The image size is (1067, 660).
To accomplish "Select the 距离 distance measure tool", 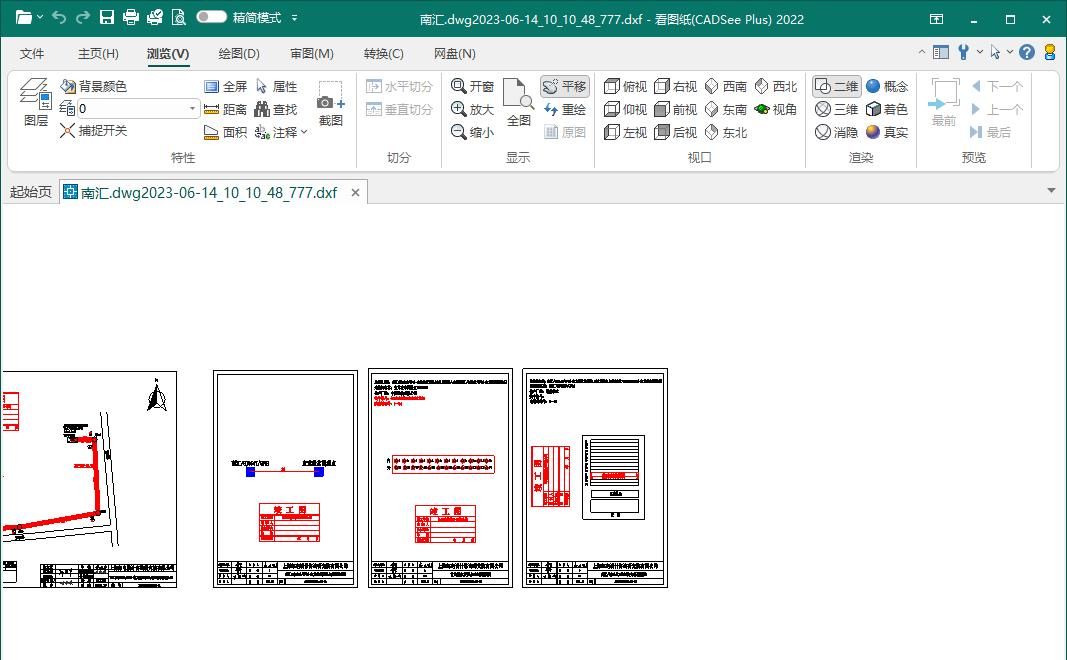I will [x=225, y=110].
